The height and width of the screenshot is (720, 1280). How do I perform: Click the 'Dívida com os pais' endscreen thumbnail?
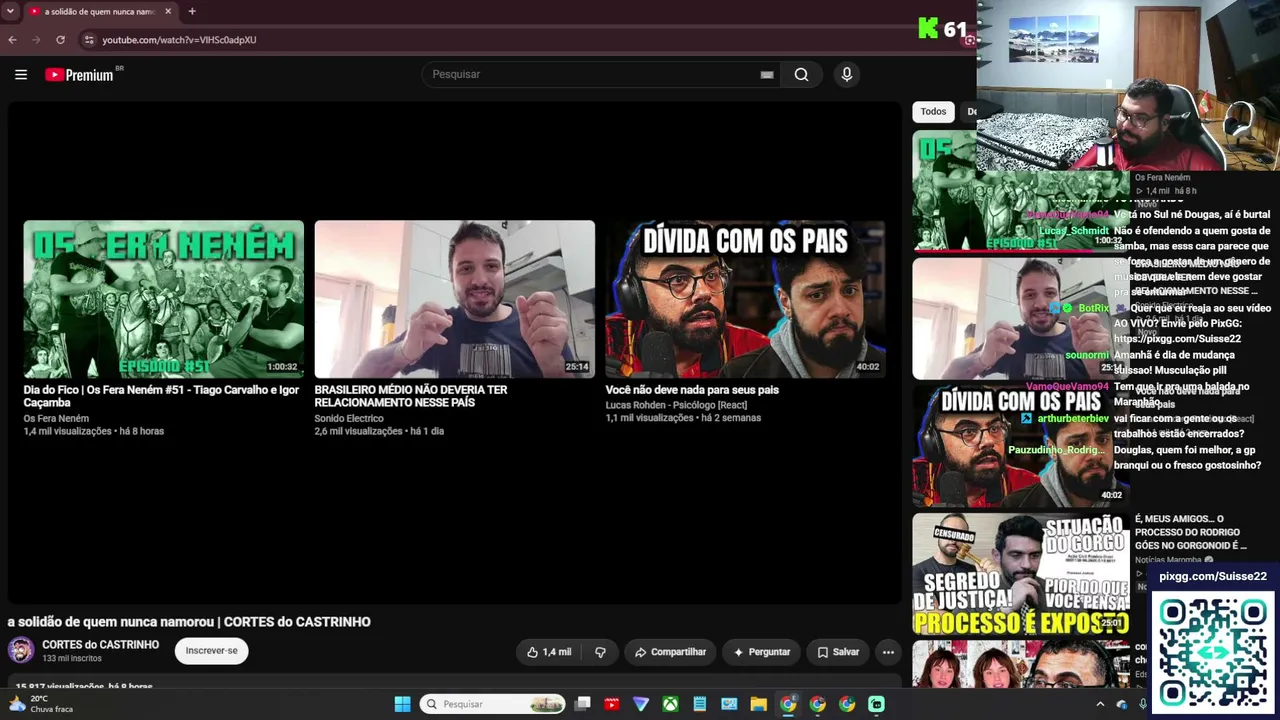(746, 299)
